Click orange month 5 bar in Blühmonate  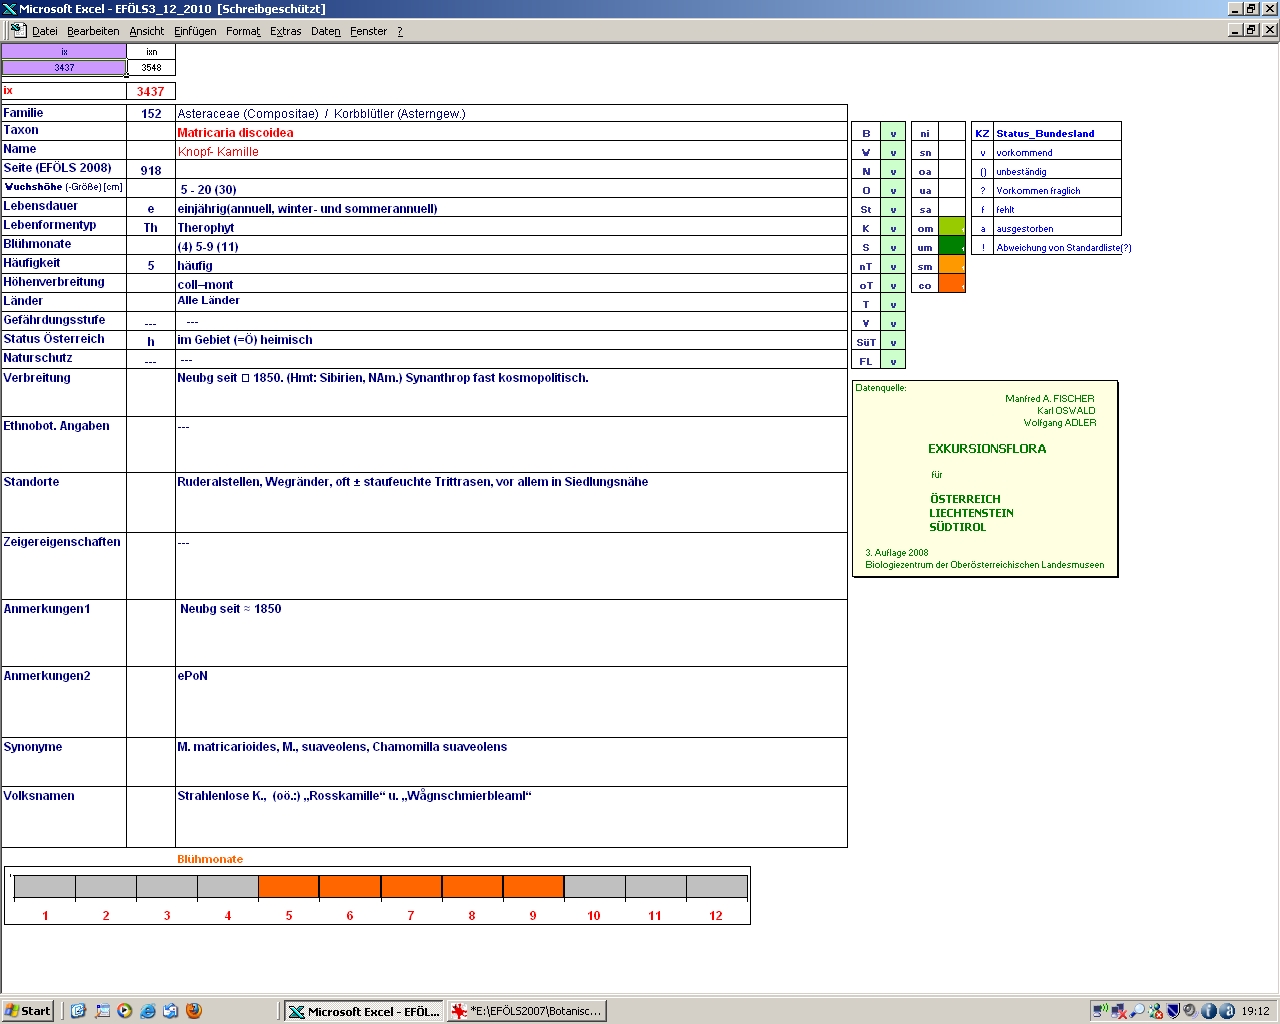pos(289,887)
